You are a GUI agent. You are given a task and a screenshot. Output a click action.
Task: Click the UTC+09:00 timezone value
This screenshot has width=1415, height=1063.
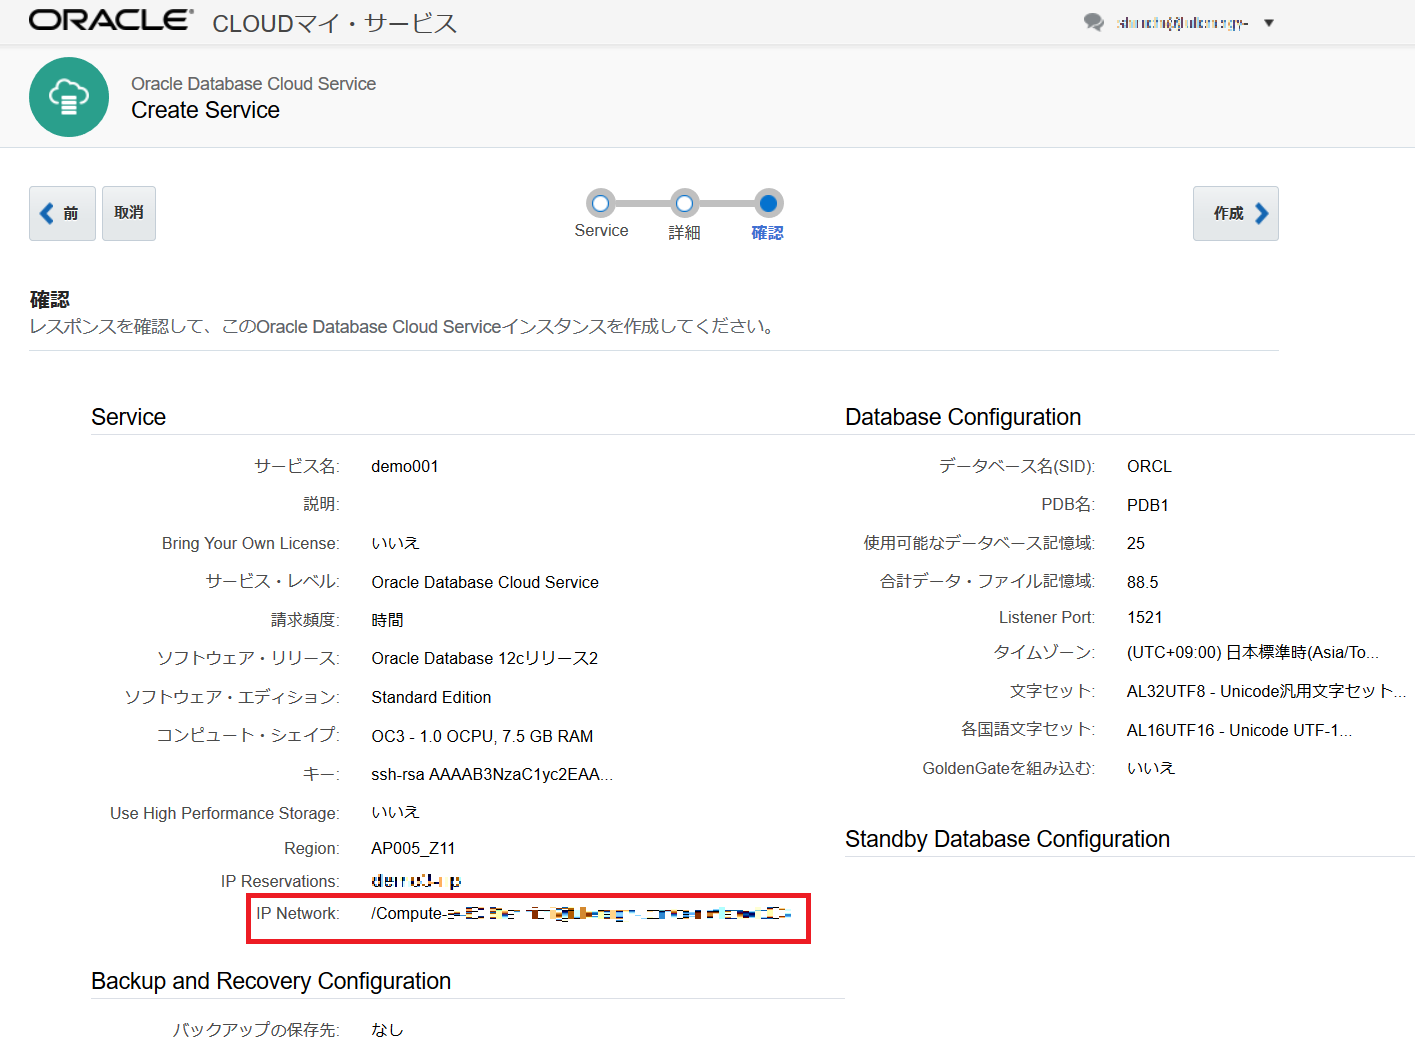[x=1253, y=652]
